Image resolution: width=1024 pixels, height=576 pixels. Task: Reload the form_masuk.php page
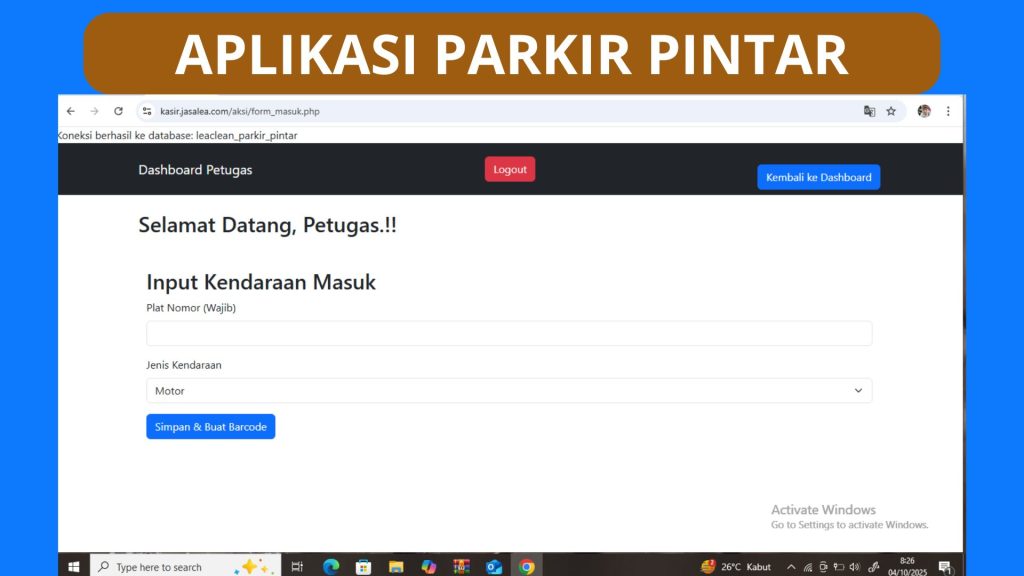[x=119, y=111]
